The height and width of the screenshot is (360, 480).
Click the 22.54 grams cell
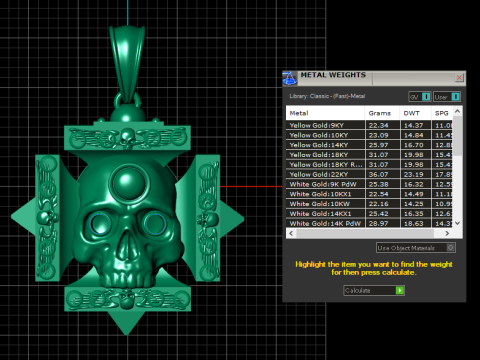(382, 194)
